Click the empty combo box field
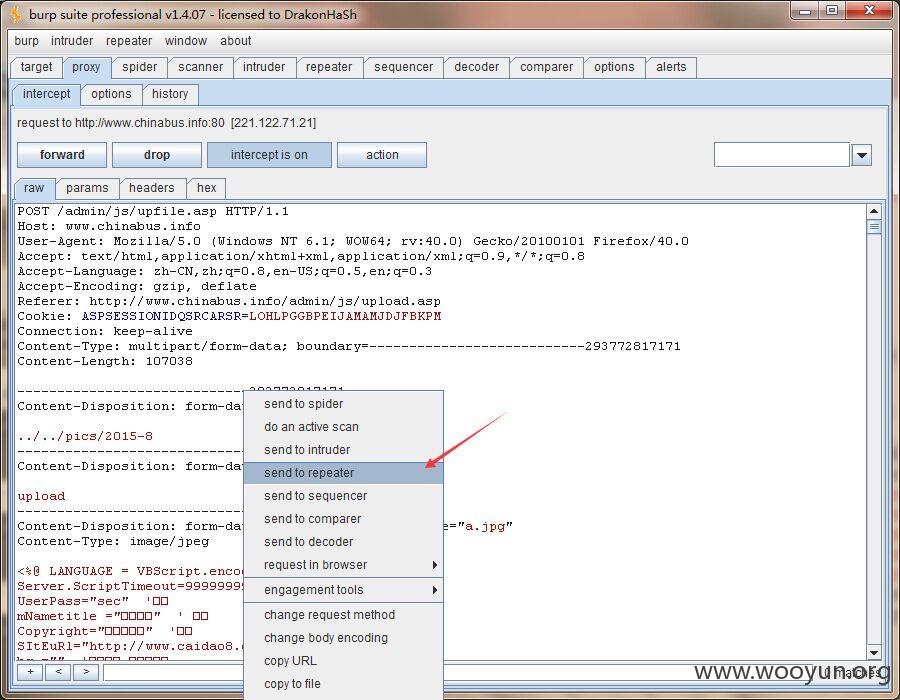 pos(782,155)
